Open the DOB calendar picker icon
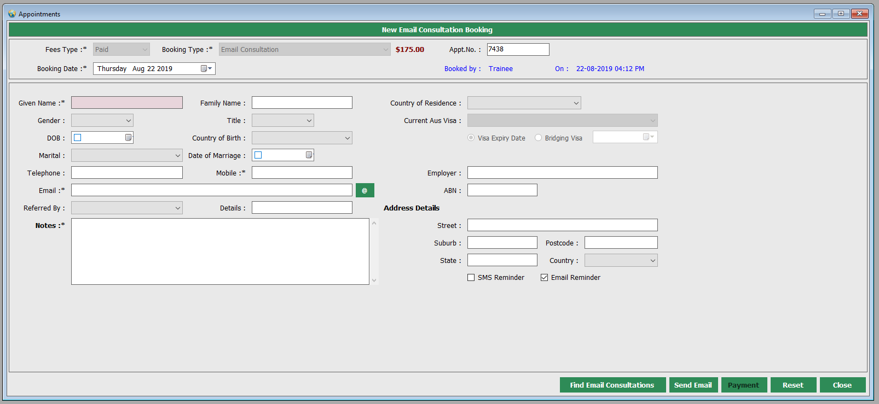This screenshot has width=879, height=404. tap(128, 138)
